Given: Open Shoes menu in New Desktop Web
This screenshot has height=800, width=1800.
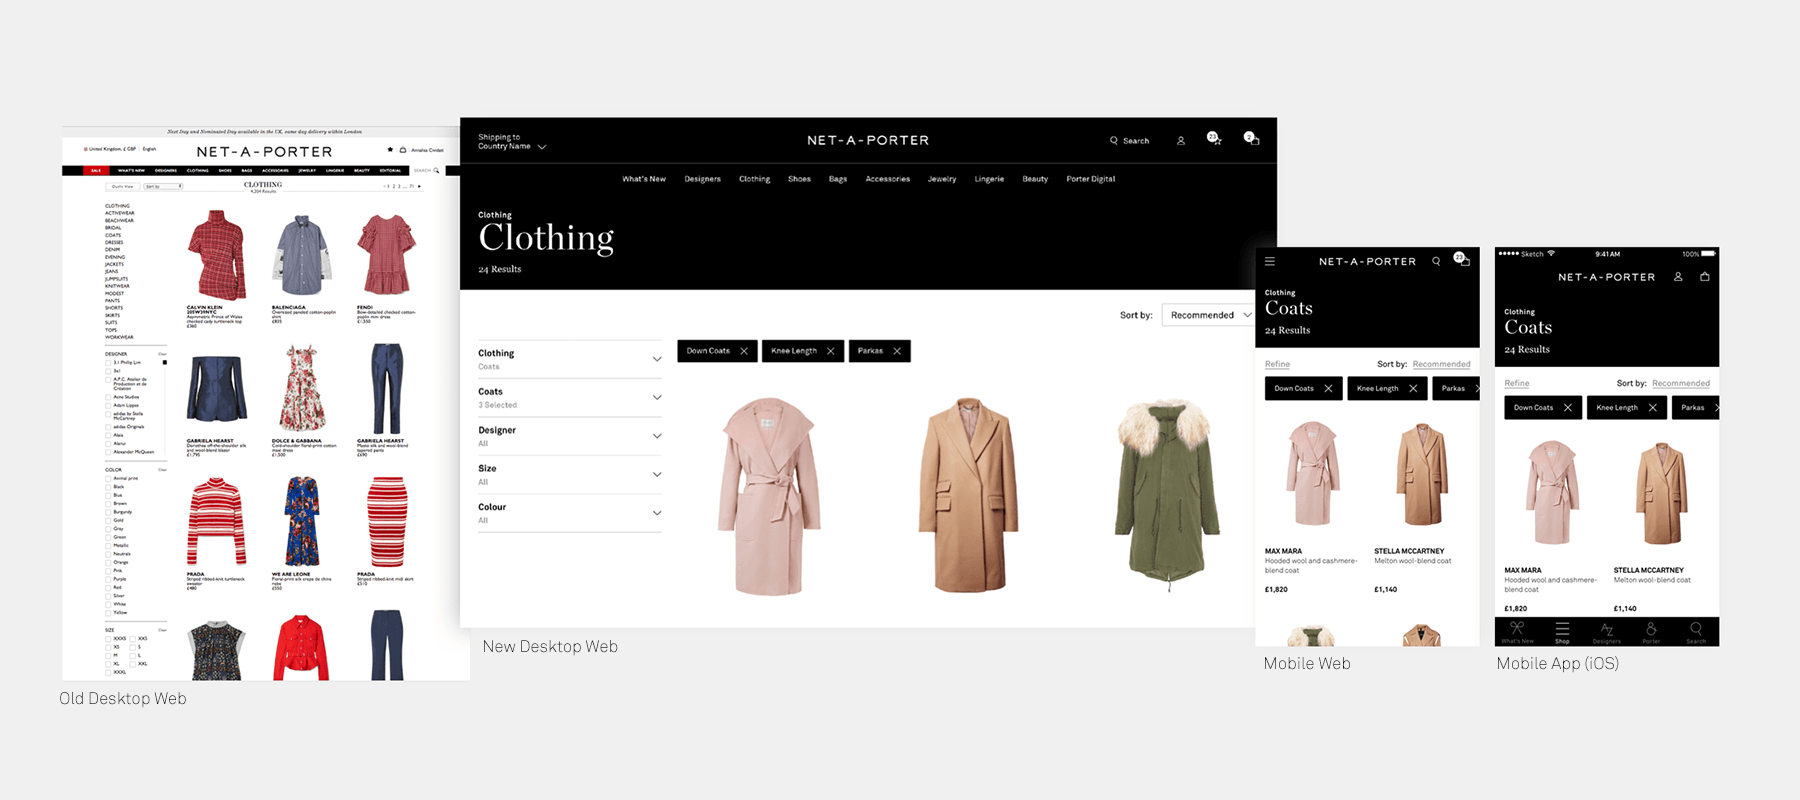Looking at the screenshot, I should click(x=799, y=179).
